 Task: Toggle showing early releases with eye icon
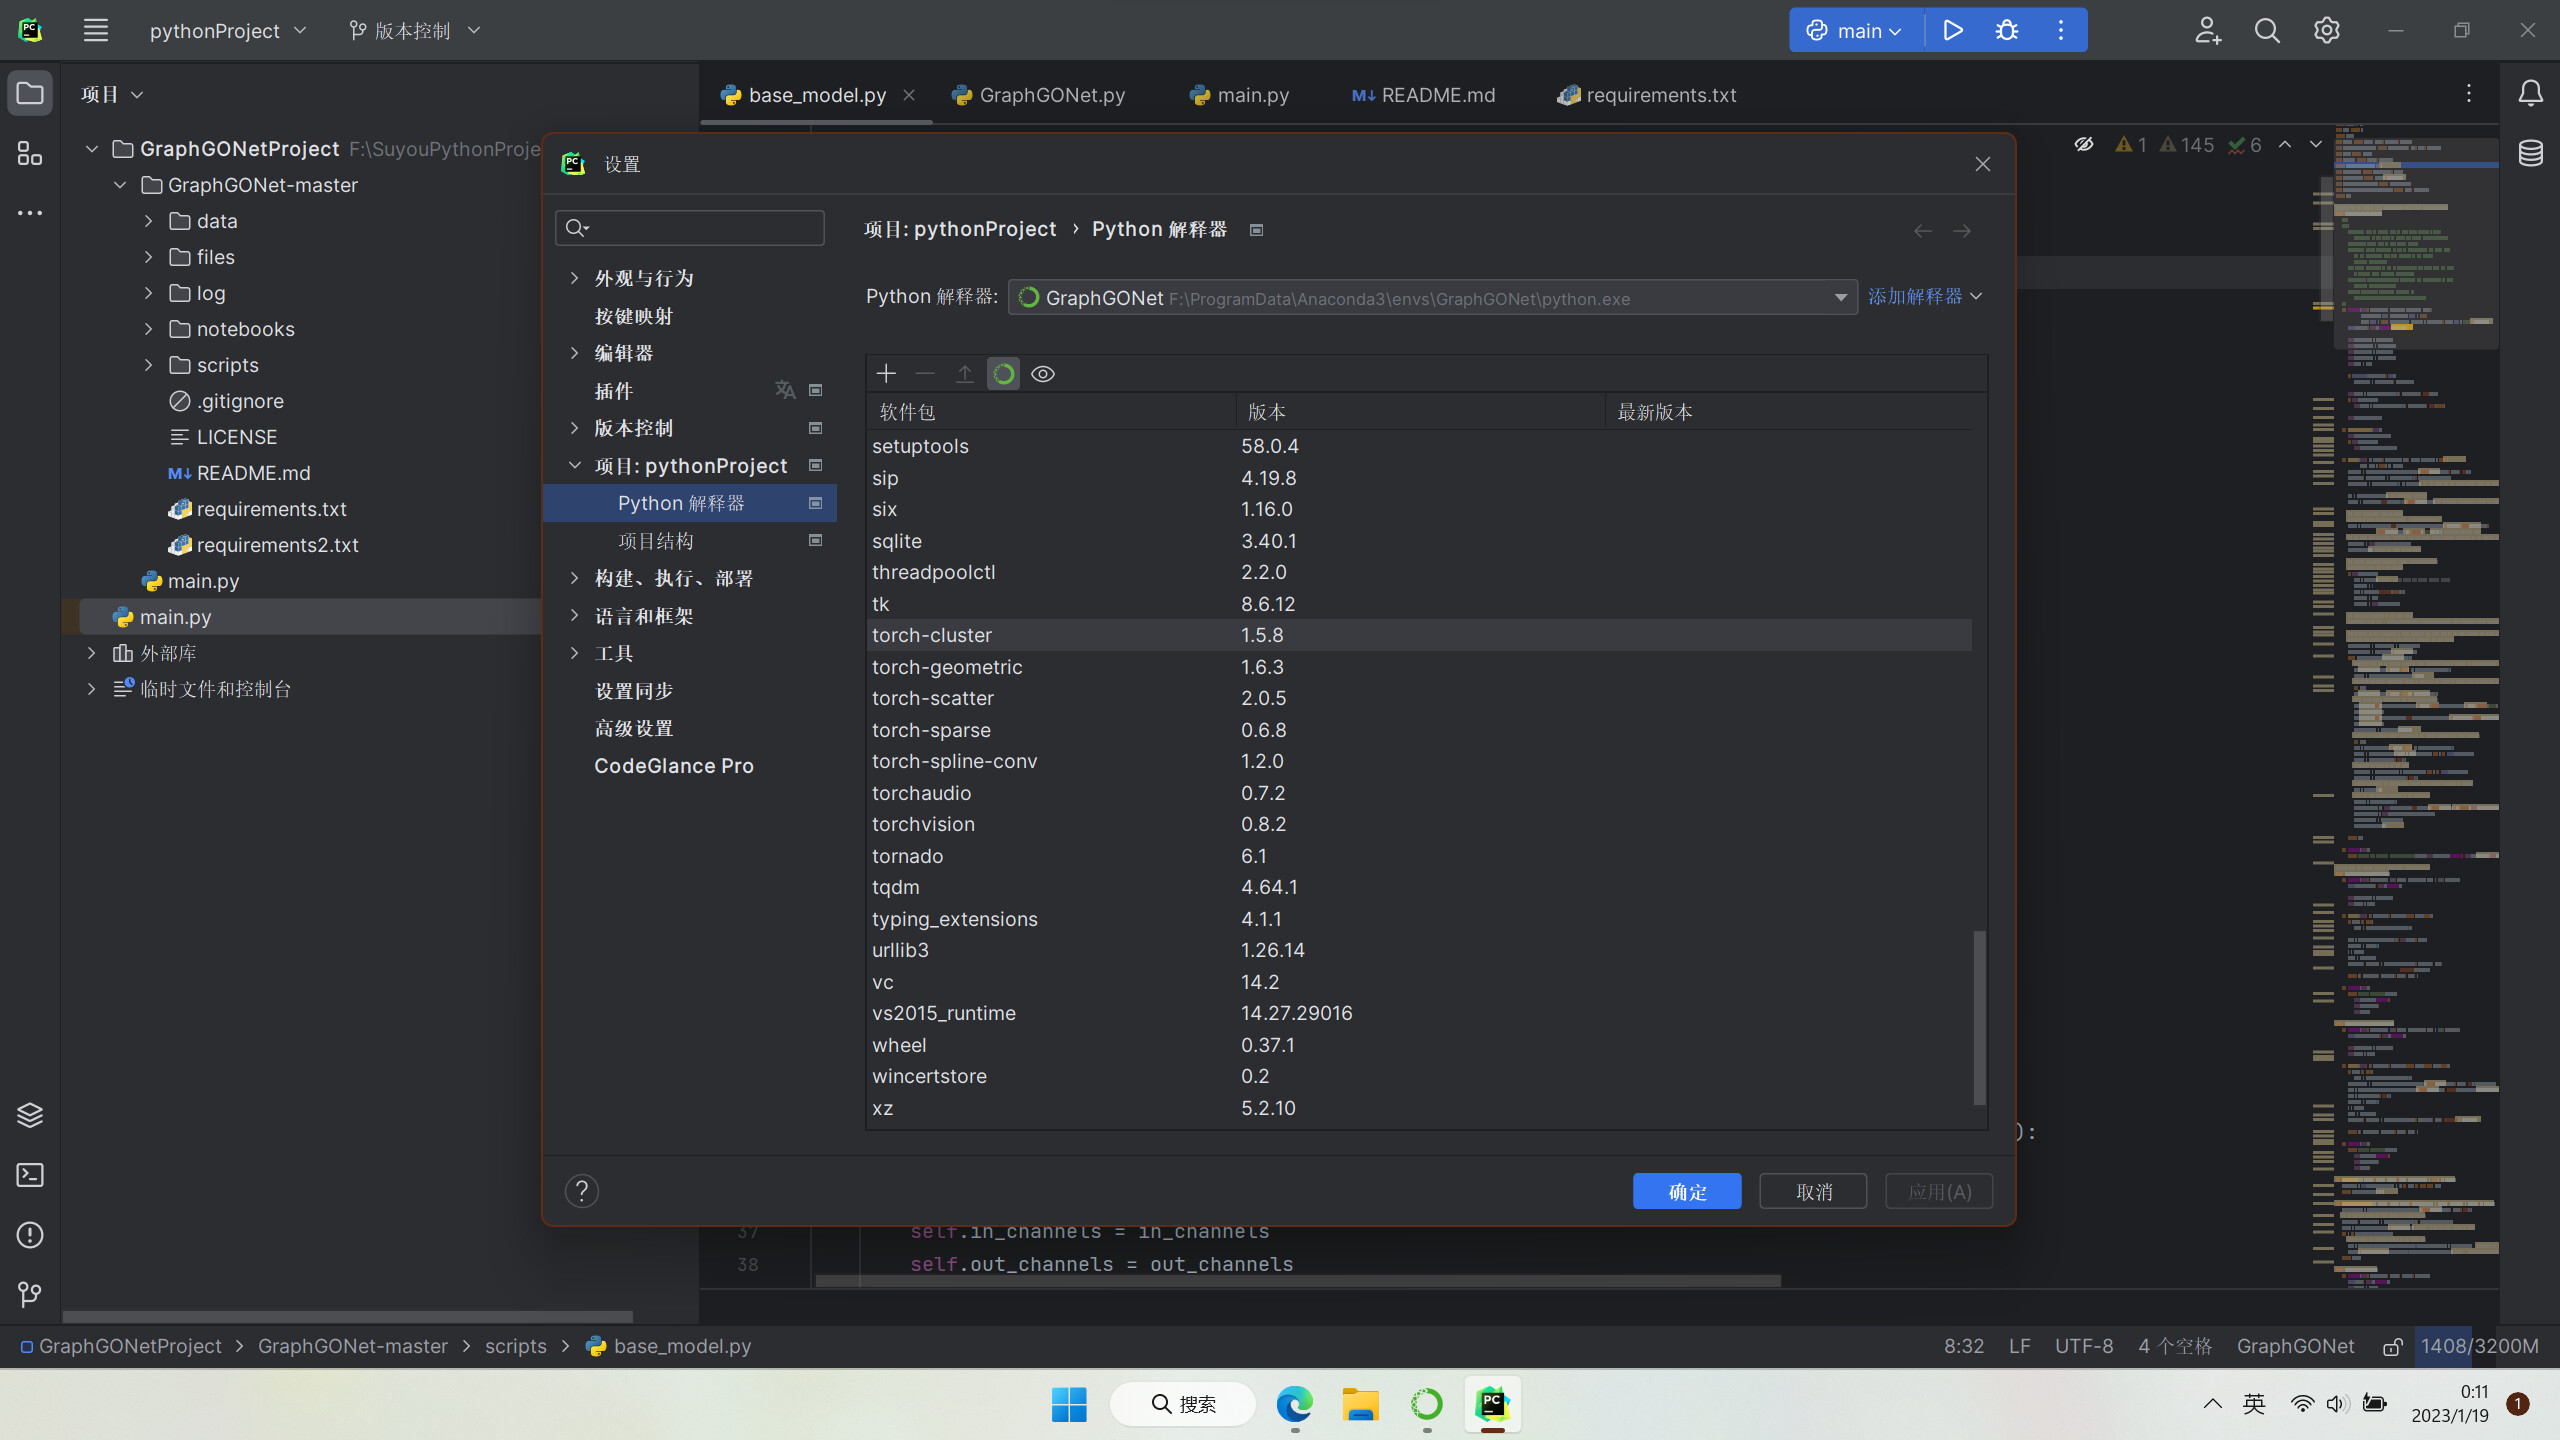[x=1043, y=373]
